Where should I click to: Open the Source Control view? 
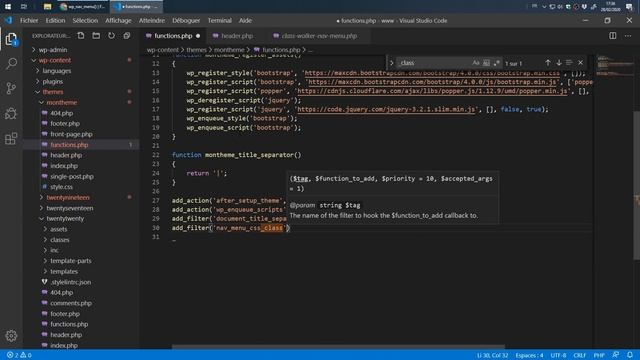point(11,88)
